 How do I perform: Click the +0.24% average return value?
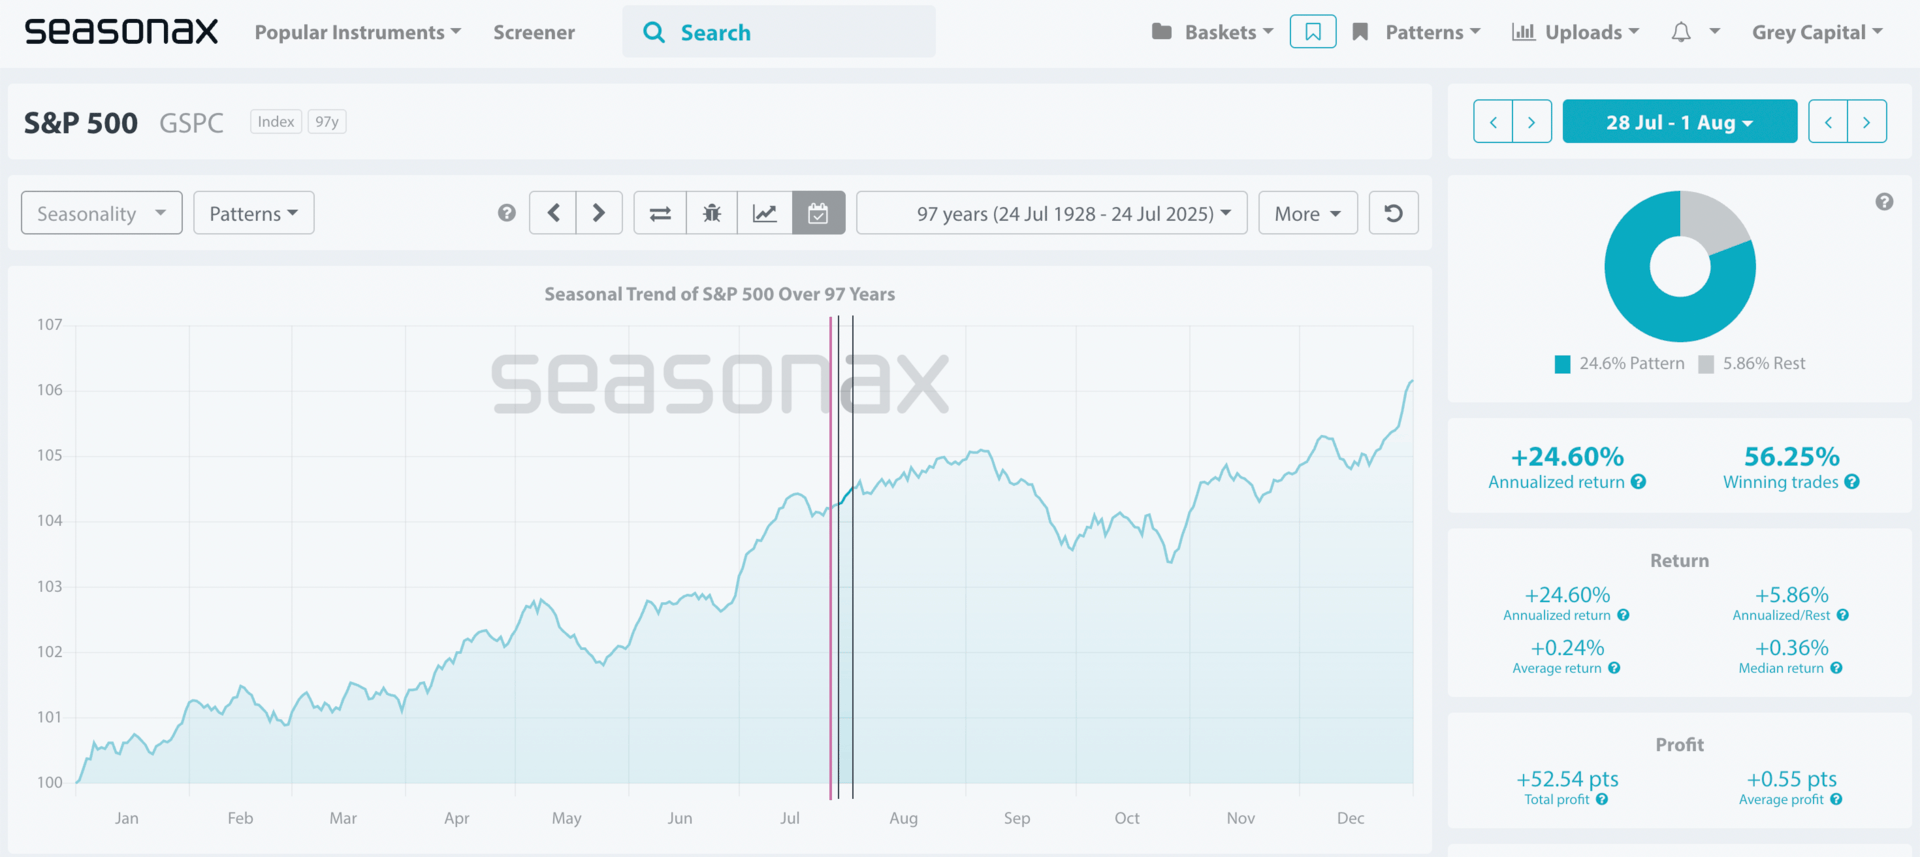click(x=1567, y=648)
